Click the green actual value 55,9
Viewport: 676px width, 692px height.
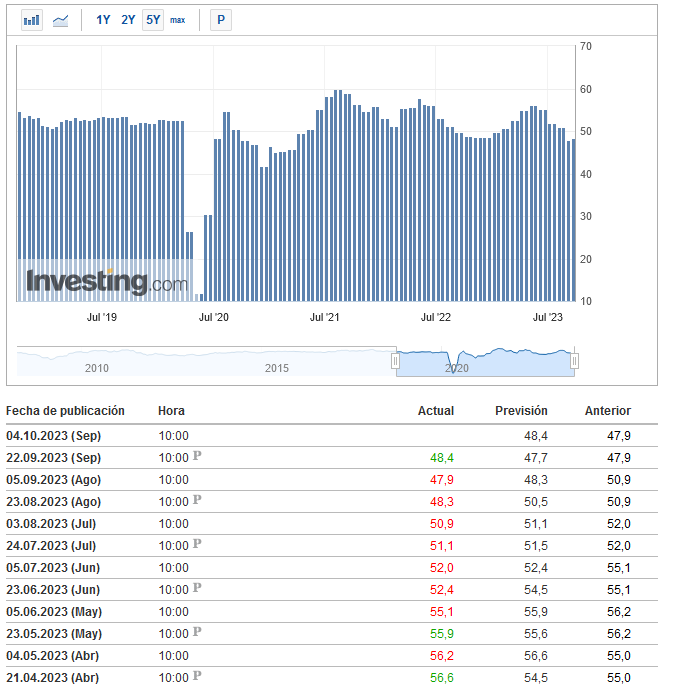click(x=442, y=634)
